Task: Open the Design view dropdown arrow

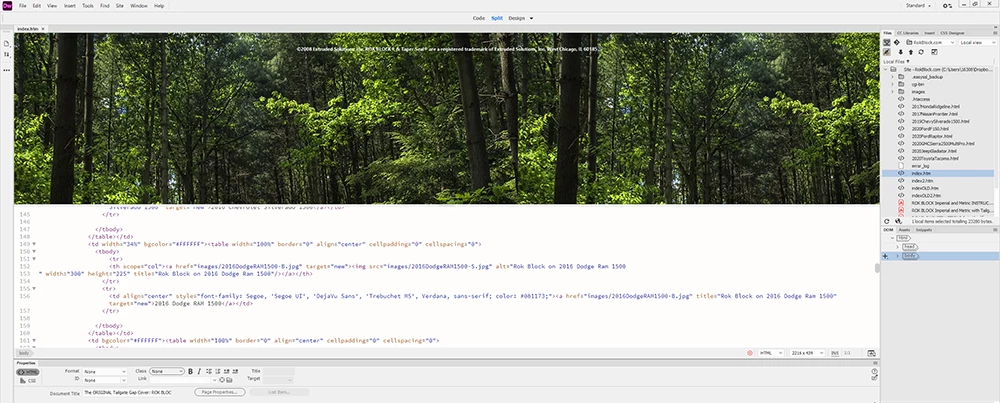Action: pos(531,18)
